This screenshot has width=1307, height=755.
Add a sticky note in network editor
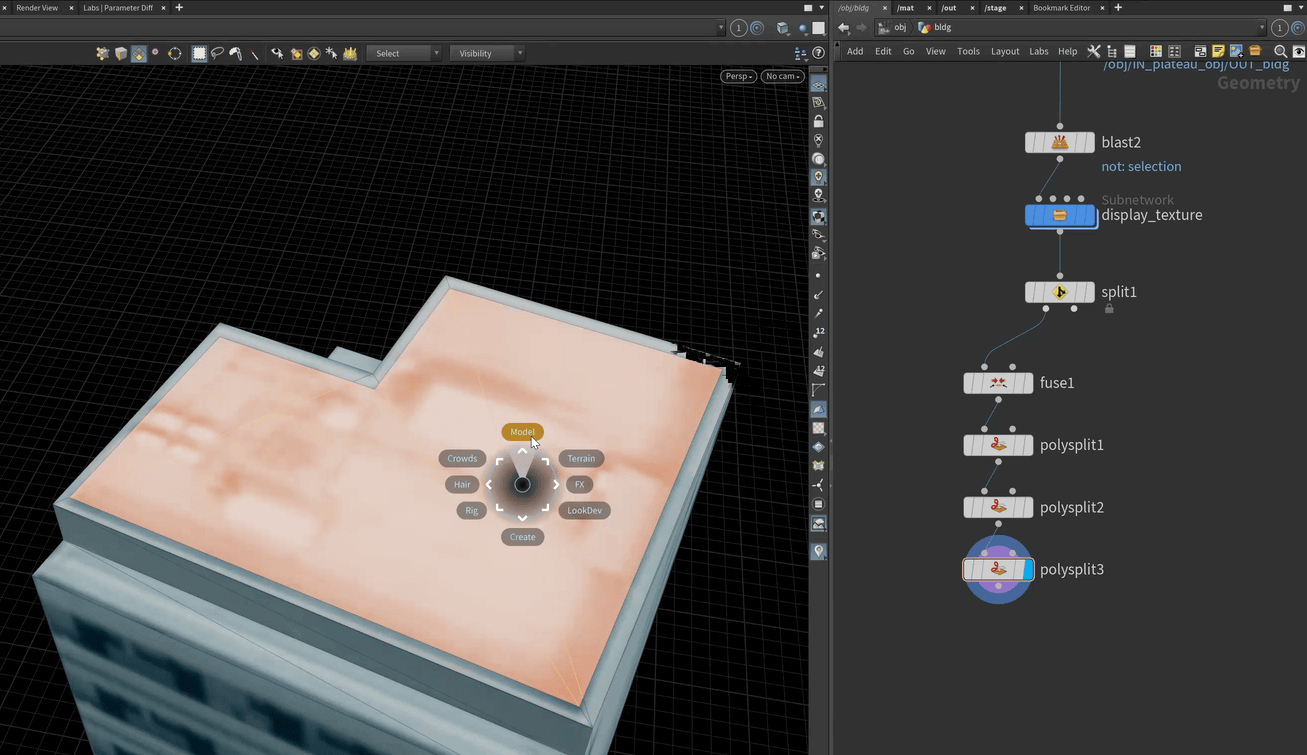point(1218,51)
